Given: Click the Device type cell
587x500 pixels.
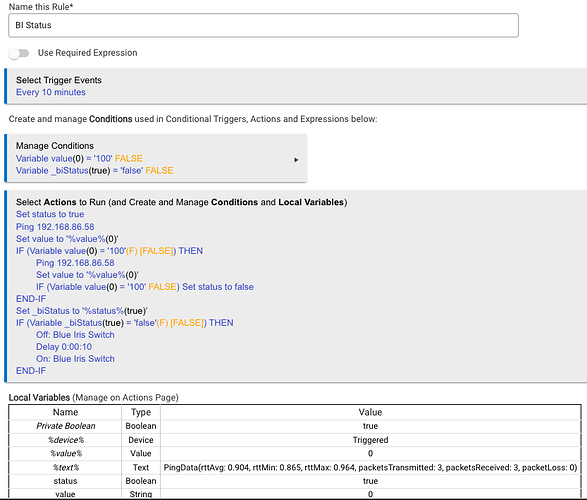Looking at the screenshot, I should 141,440.
